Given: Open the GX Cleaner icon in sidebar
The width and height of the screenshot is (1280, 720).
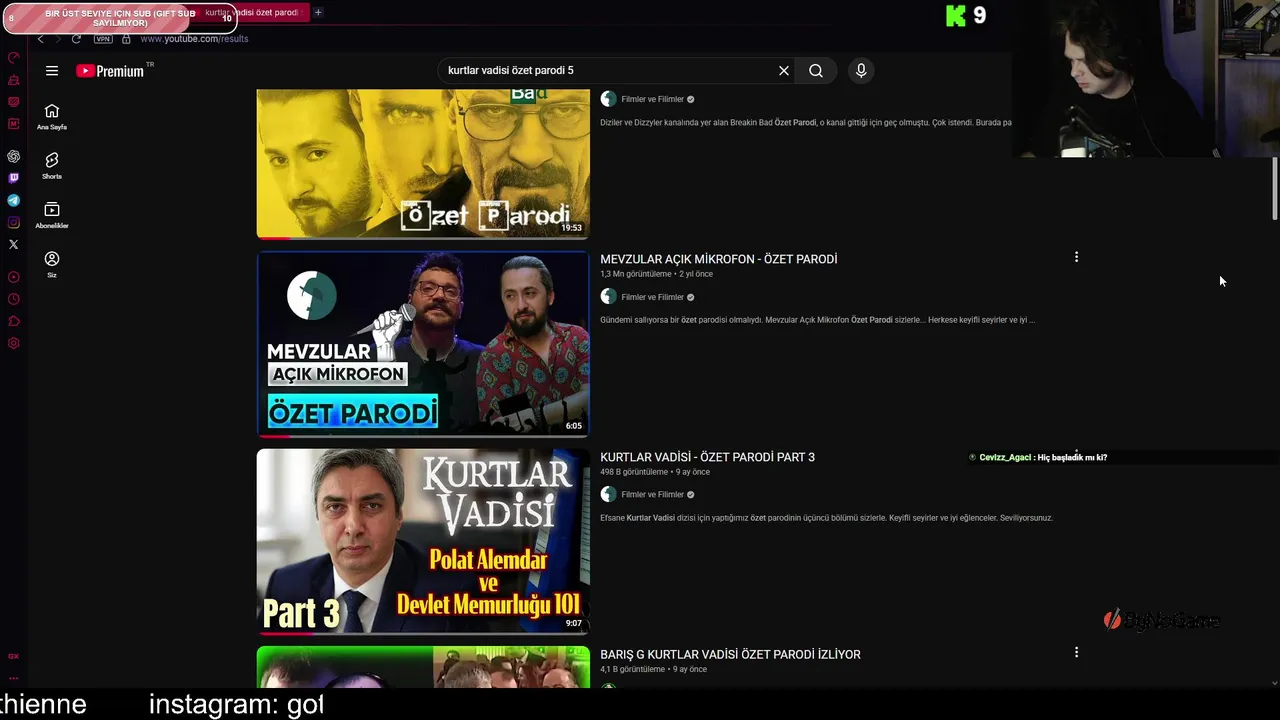Looking at the screenshot, I should (13, 80).
